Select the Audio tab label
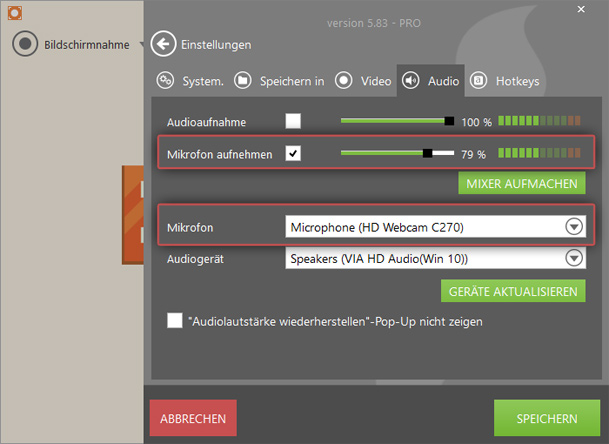Image resolution: width=609 pixels, height=444 pixels. pyautogui.click(x=444, y=81)
